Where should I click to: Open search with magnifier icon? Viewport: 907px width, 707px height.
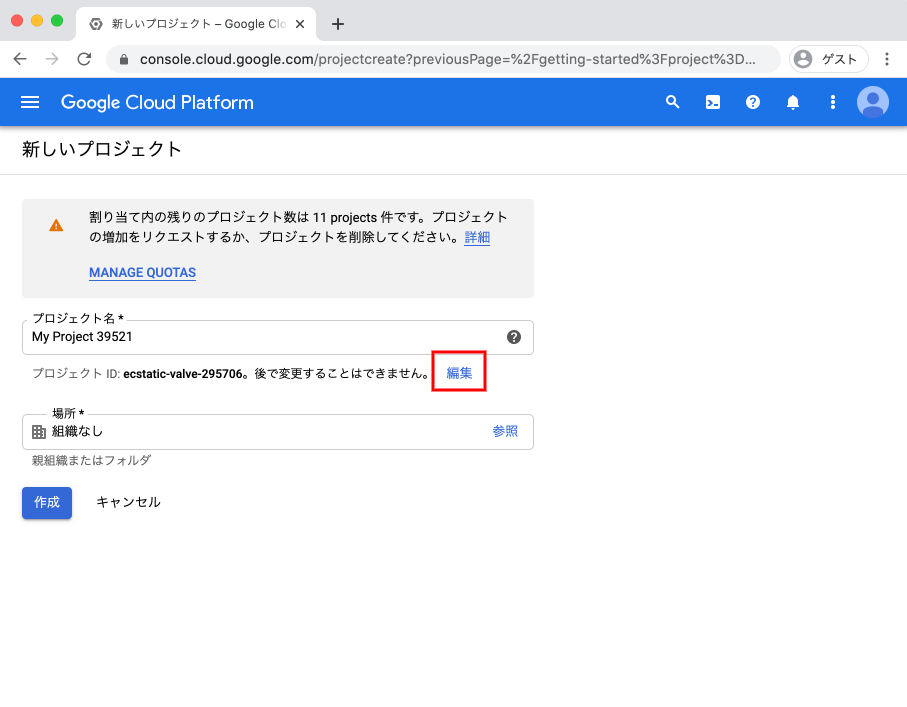tap(672, 102)
